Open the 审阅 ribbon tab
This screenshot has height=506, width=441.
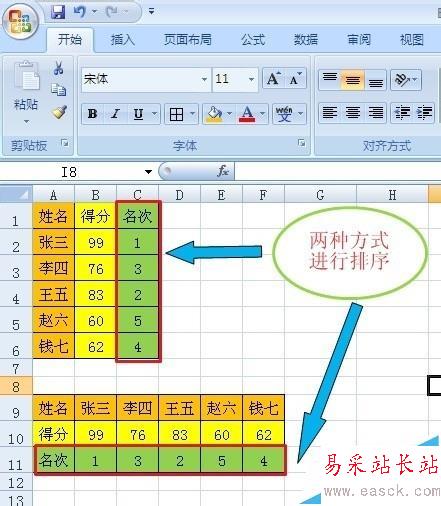point(359,40)
